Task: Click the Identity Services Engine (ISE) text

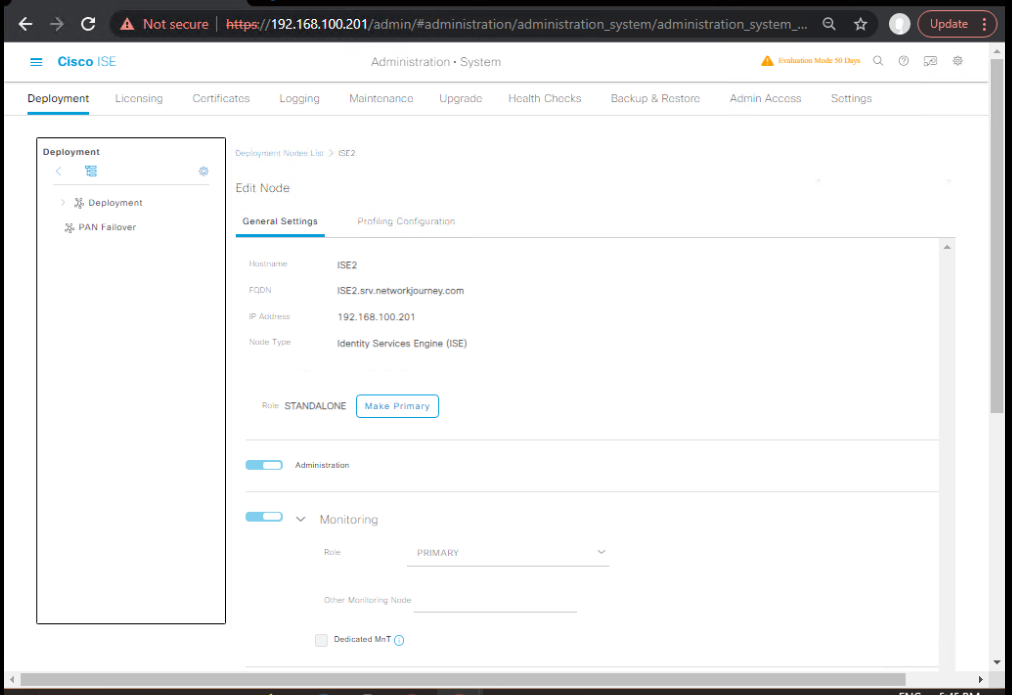Action: coord(402,343)
